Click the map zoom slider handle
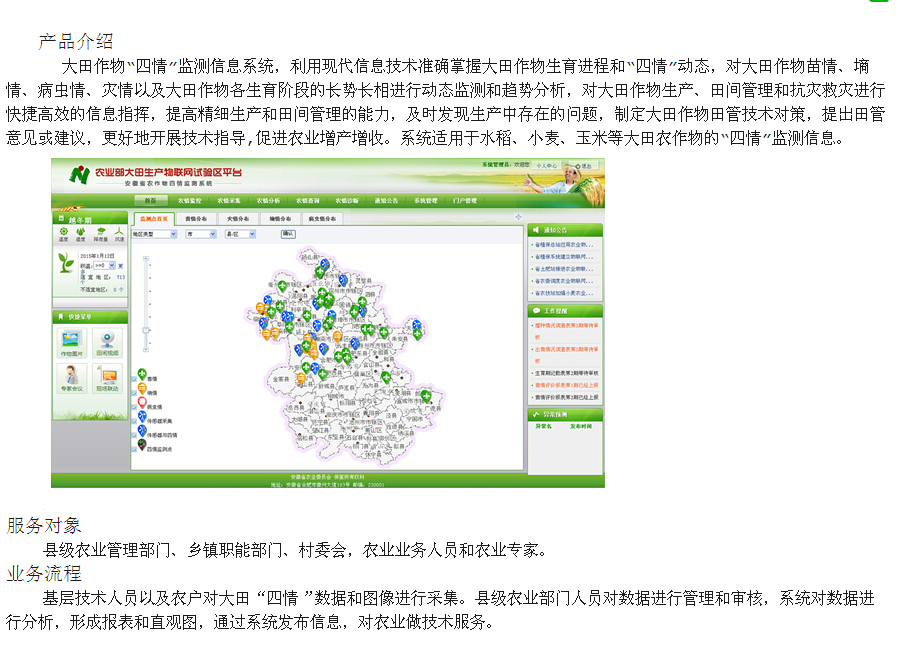901x666 pixels. [147, 330]
